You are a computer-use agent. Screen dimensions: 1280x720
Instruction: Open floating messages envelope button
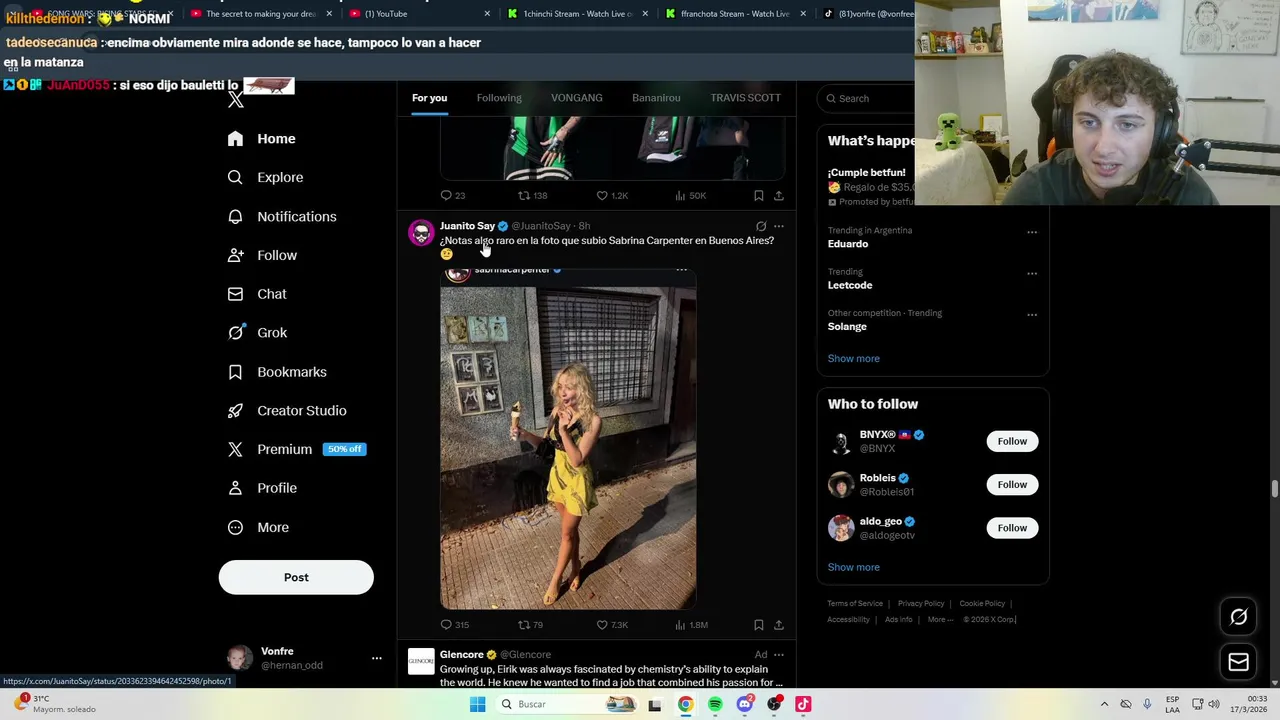[1239, 662]
